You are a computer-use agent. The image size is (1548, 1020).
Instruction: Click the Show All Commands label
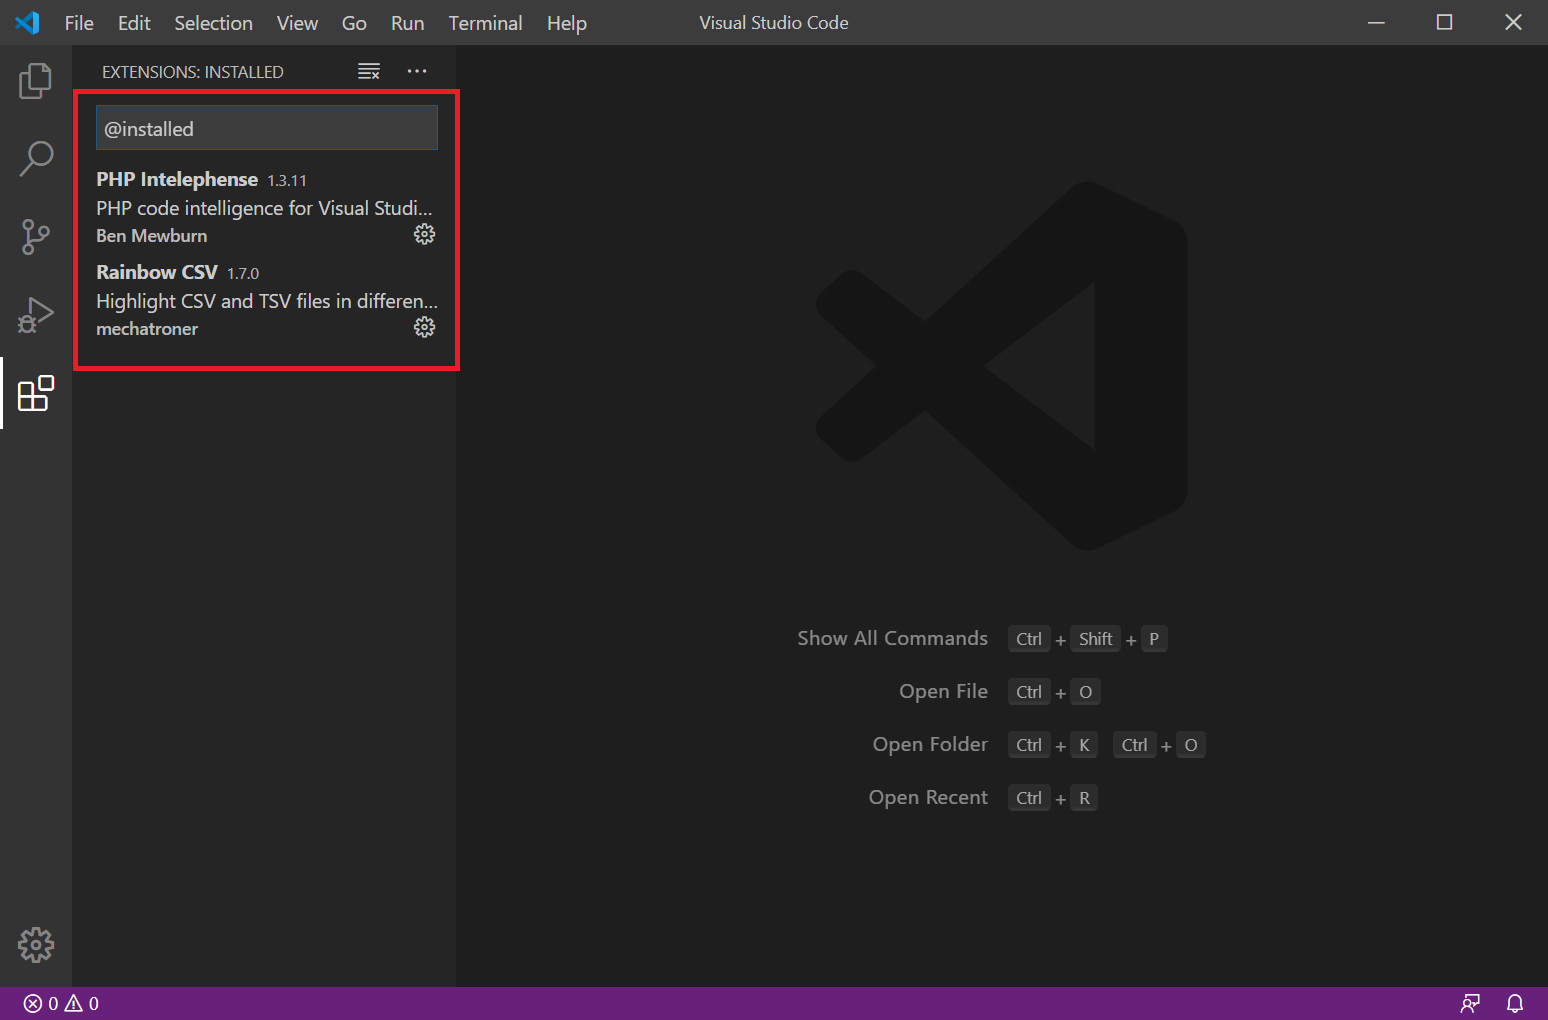click(x=892, y=638)
